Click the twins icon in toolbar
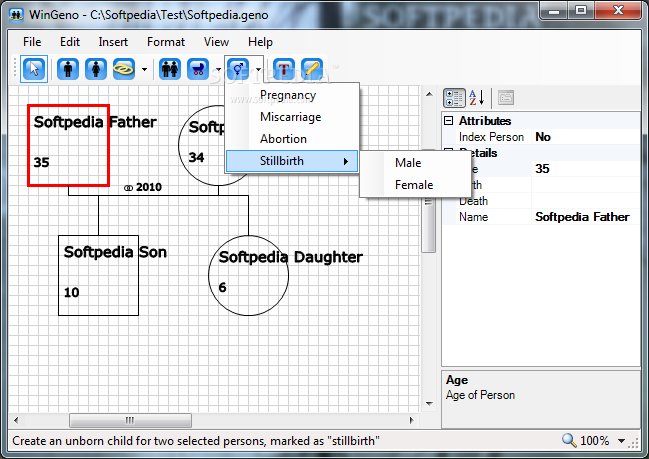 point(170,69)
